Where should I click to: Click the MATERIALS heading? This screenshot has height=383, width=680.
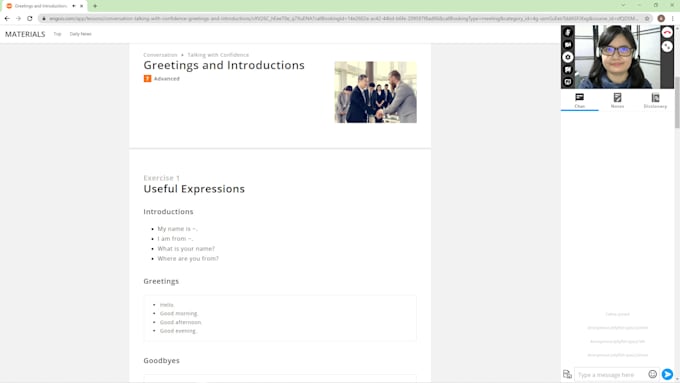(25, 34)
